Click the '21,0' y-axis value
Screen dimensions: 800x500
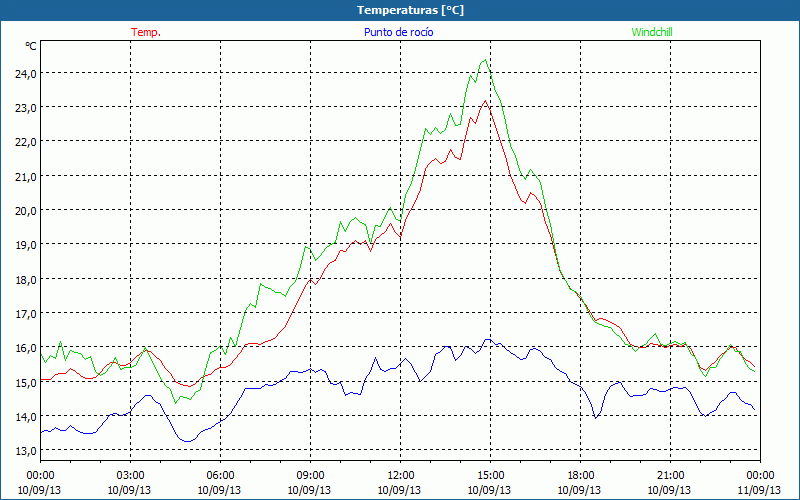point(26,177)
